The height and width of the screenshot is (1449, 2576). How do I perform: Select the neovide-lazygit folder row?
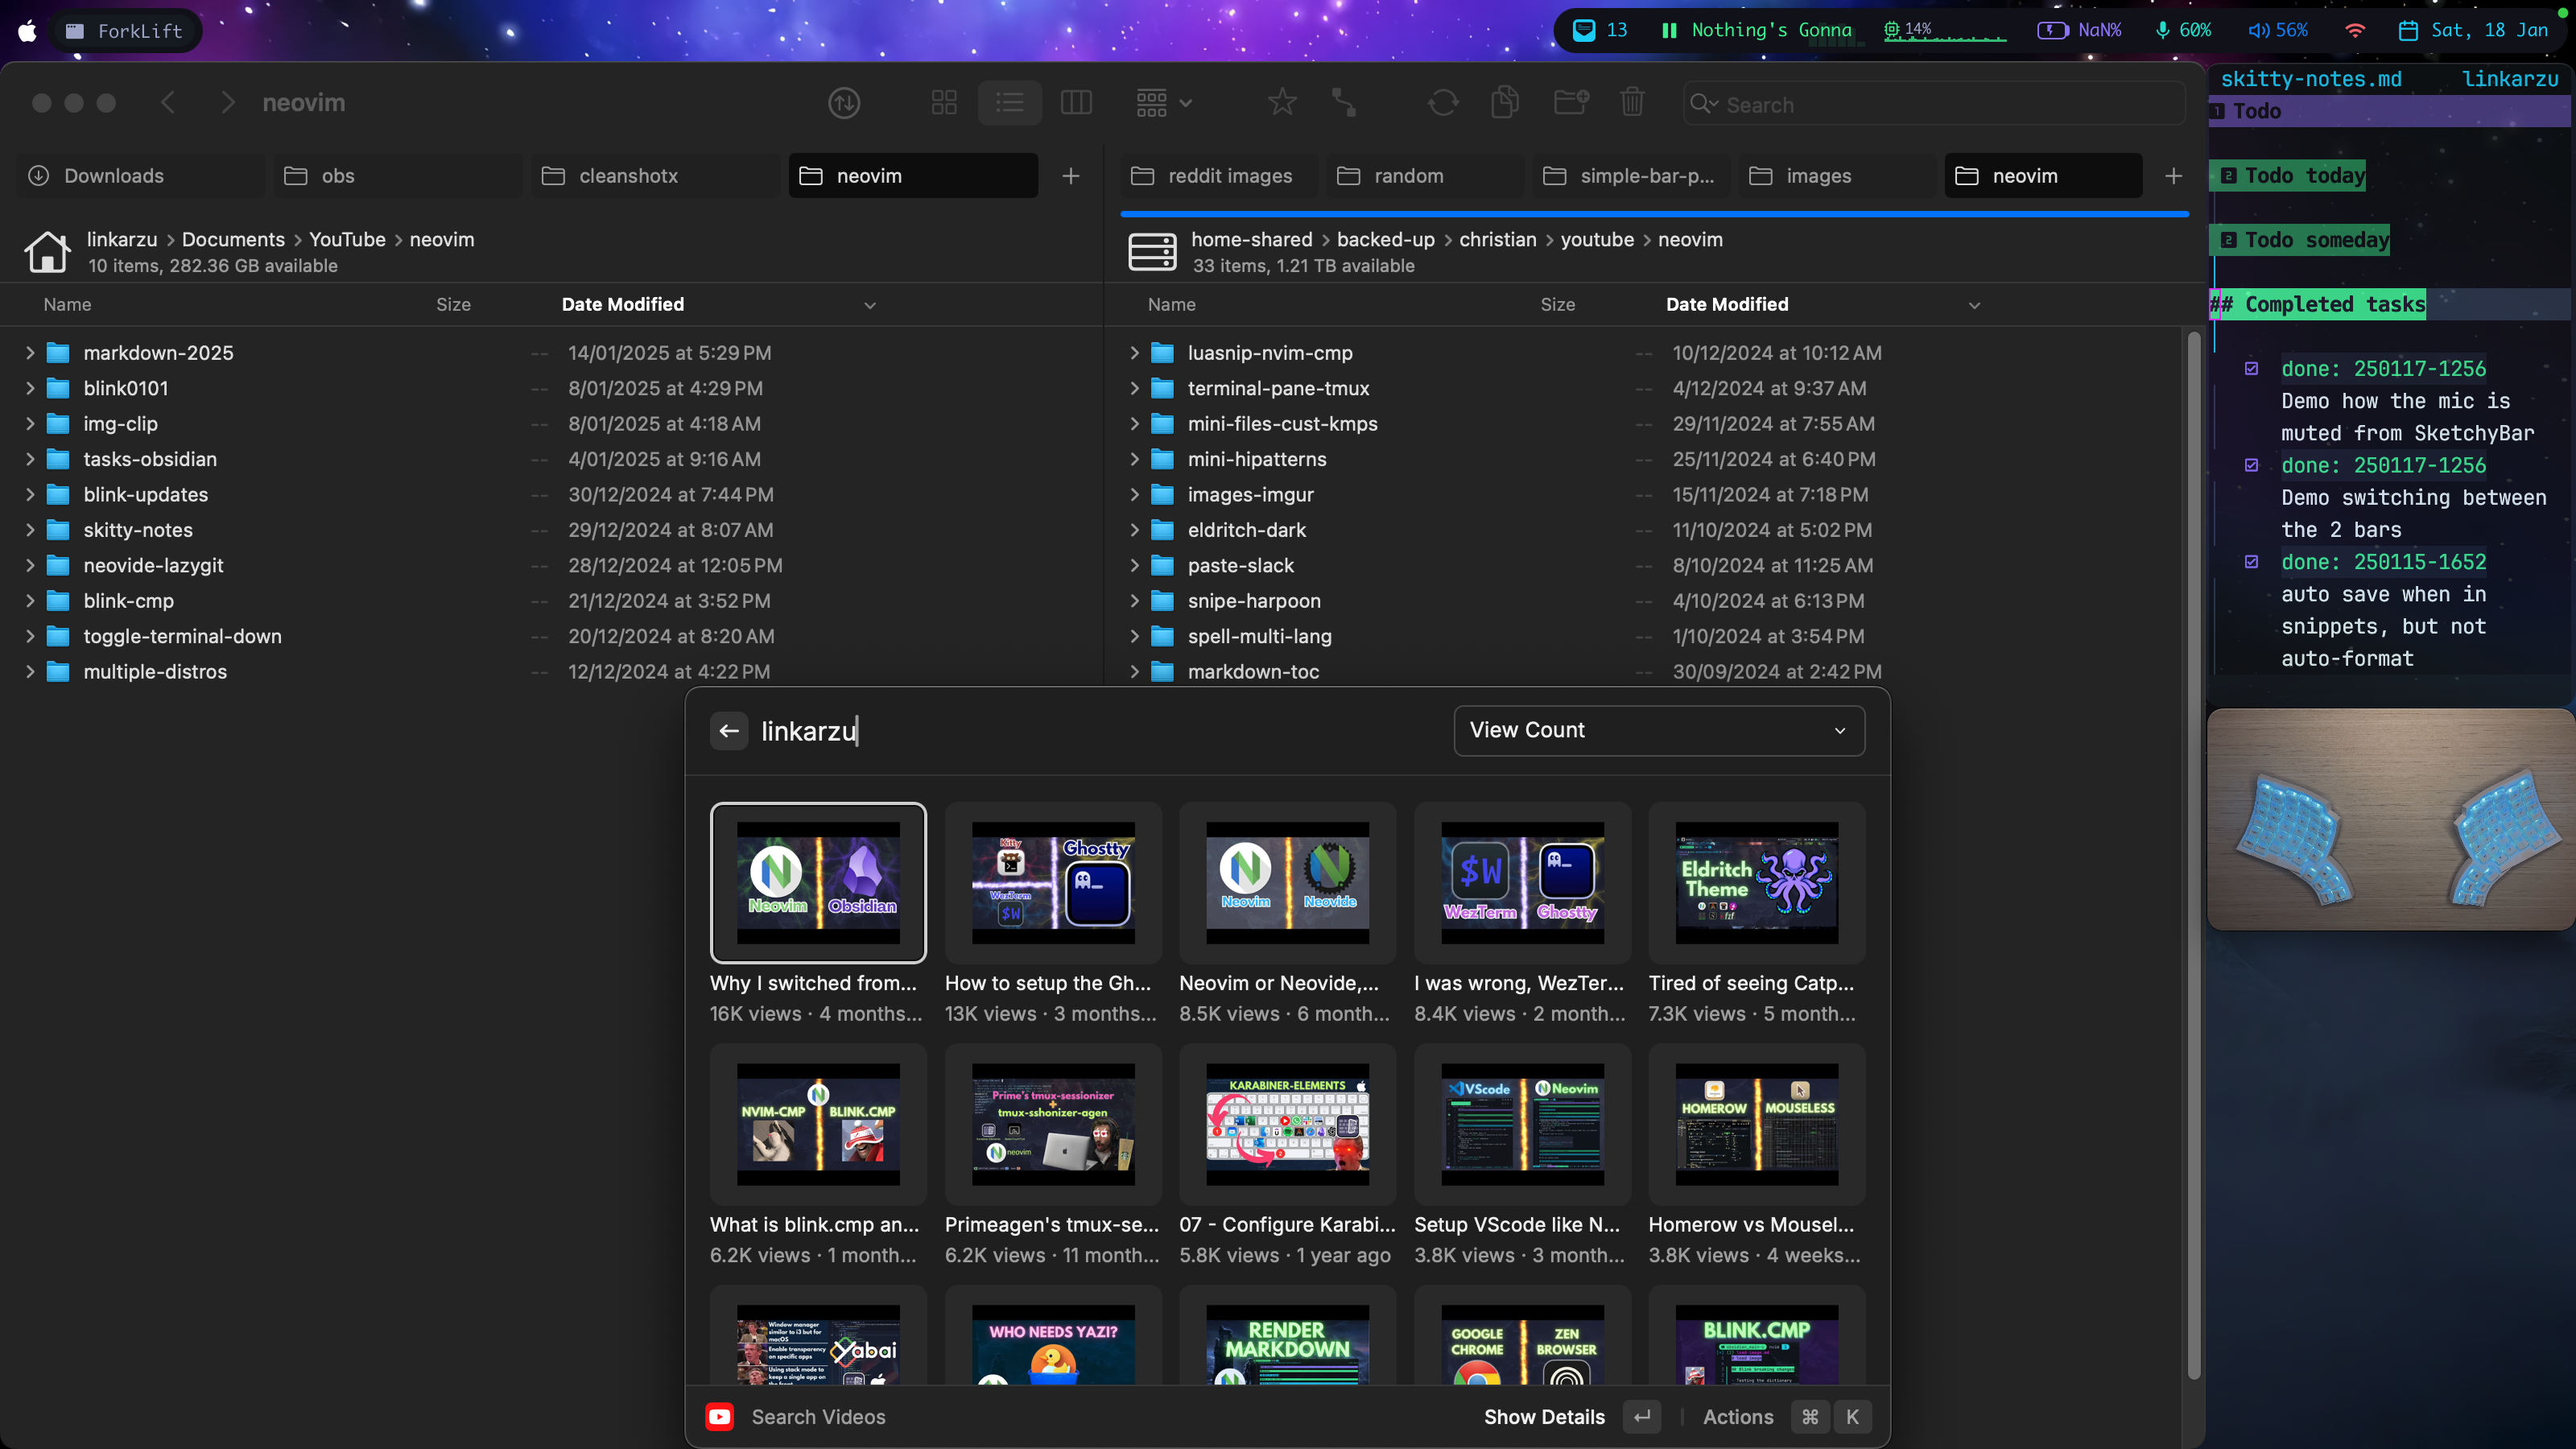pos(550,566)
